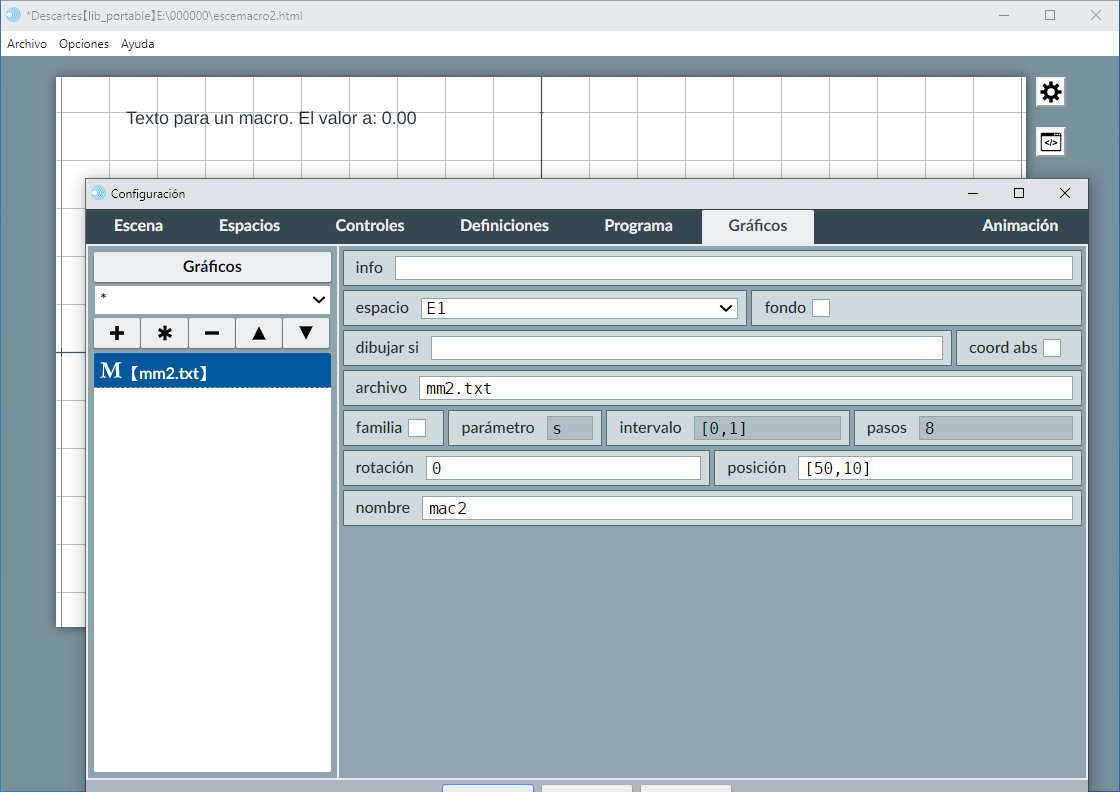1120x792 pixels.
Task: Select the mm2.txt macro item
Action: (x=212, y=372)
